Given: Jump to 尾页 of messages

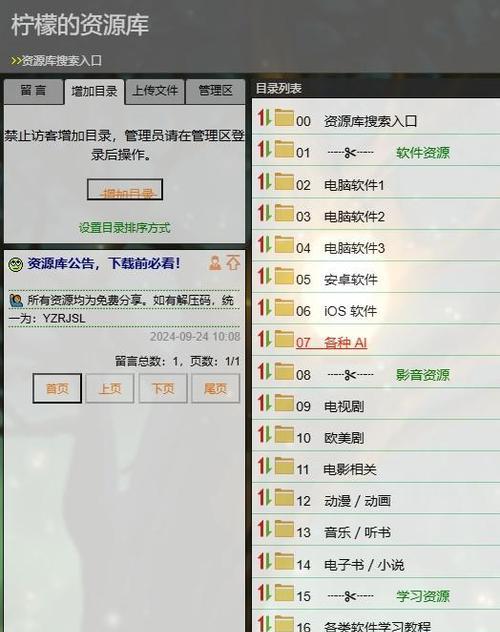Looking at the screenshot, I should click(x=216, y=389).
